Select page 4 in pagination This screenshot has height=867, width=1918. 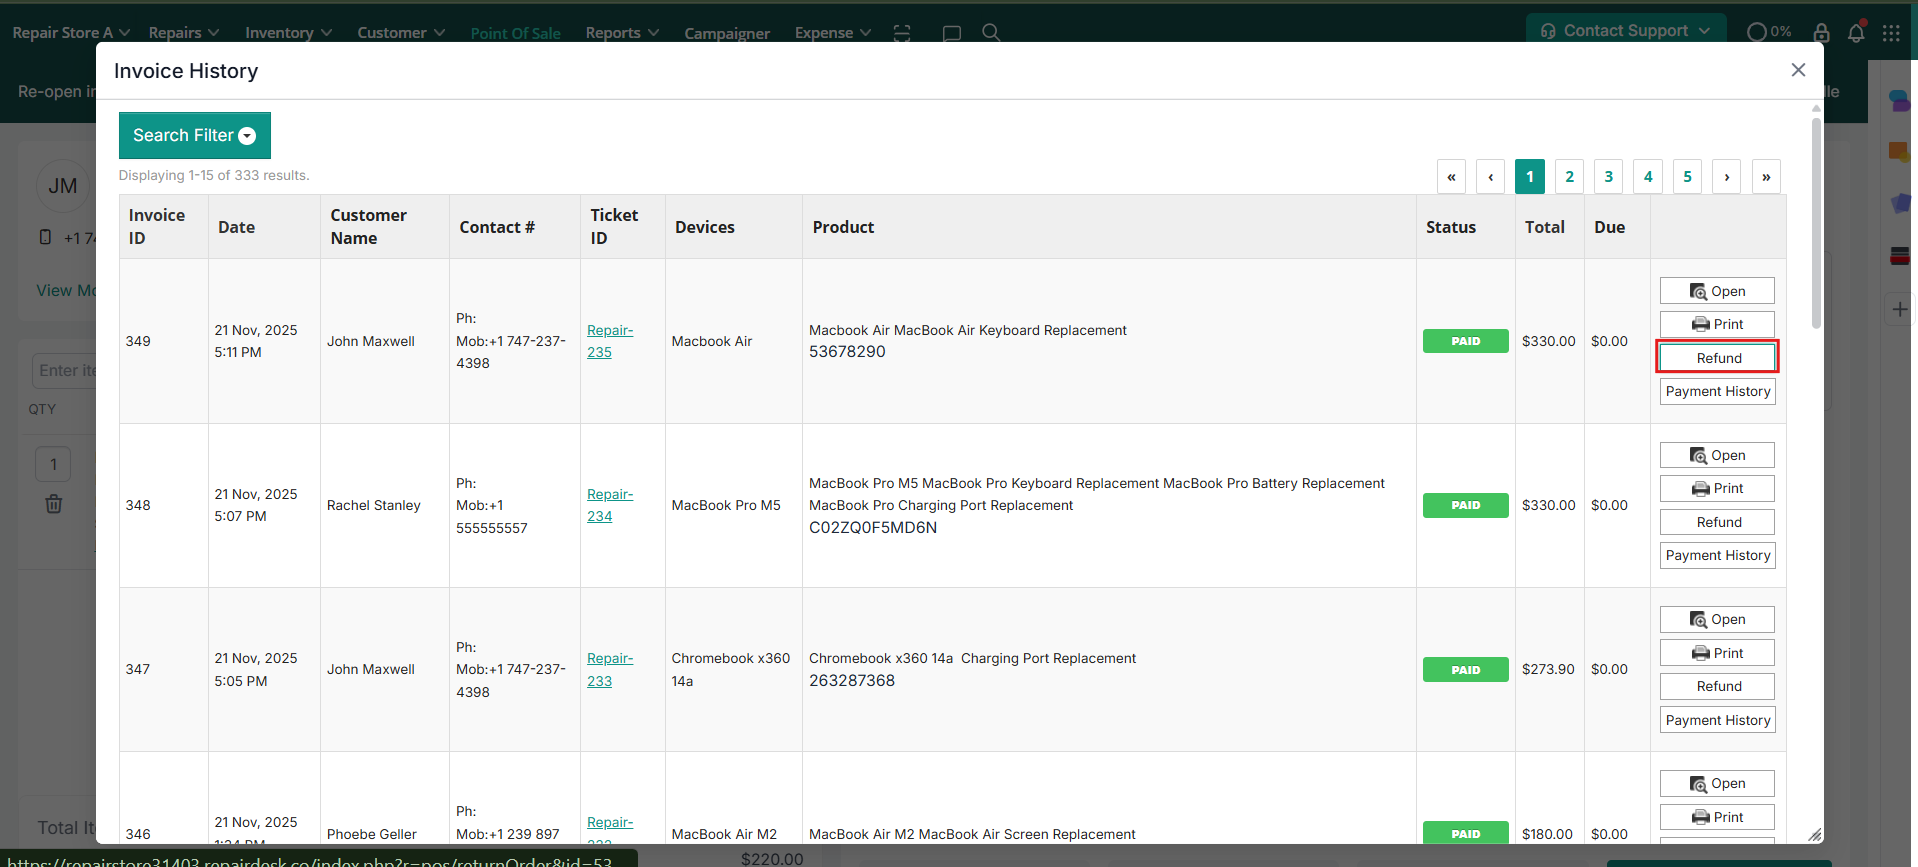pyautogui.click(x=1648, y=176)
